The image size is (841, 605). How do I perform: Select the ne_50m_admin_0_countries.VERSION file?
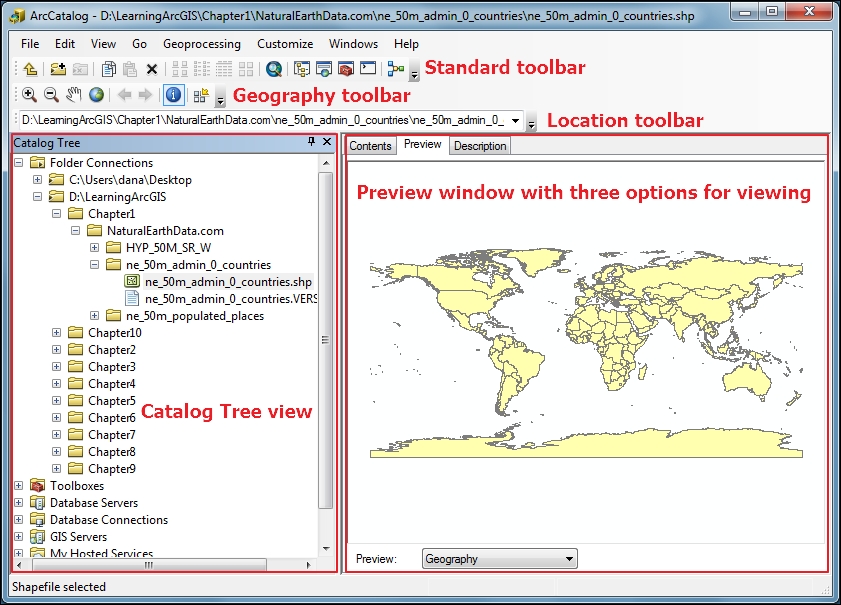pos(231,299)
